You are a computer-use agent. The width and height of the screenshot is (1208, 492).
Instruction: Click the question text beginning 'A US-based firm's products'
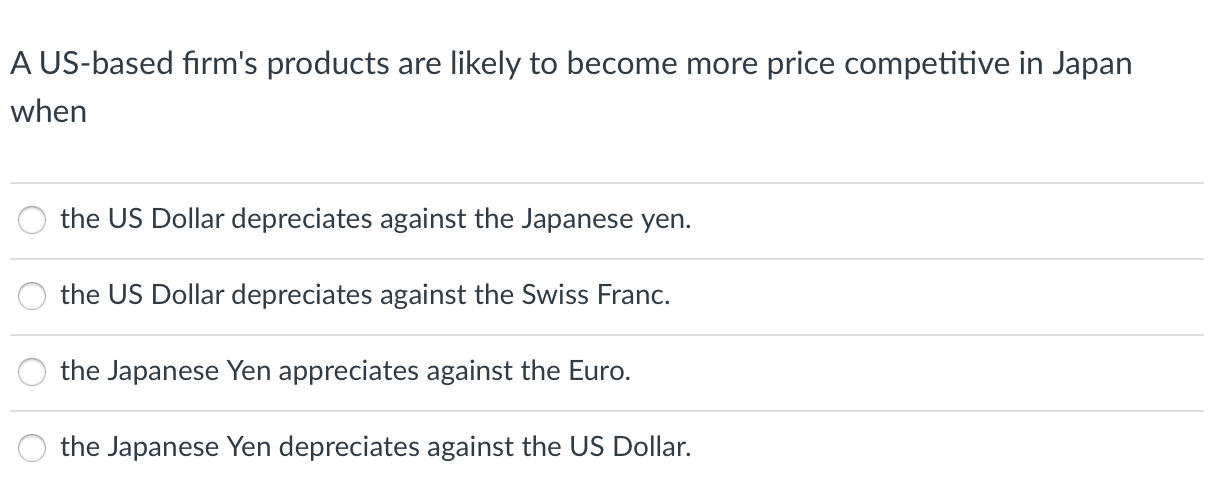coord(570,63)
